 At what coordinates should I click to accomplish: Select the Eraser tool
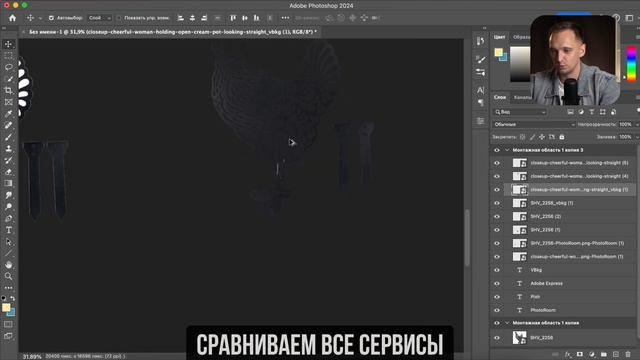tap(9, 172)
